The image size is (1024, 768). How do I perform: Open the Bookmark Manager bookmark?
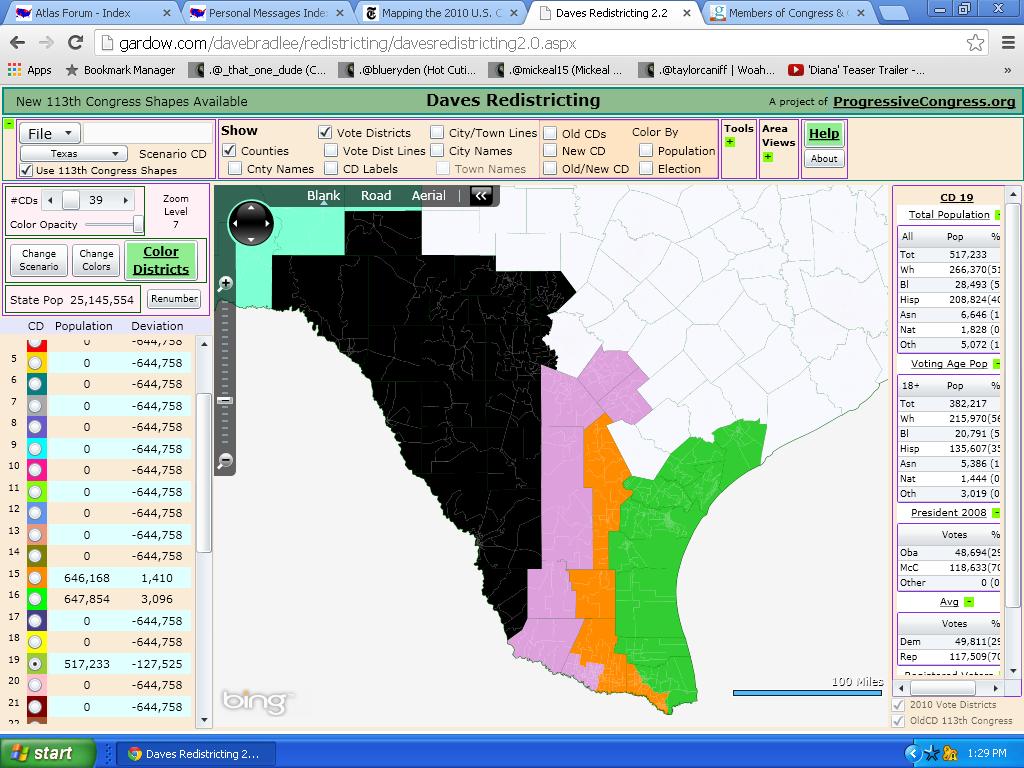120,70
